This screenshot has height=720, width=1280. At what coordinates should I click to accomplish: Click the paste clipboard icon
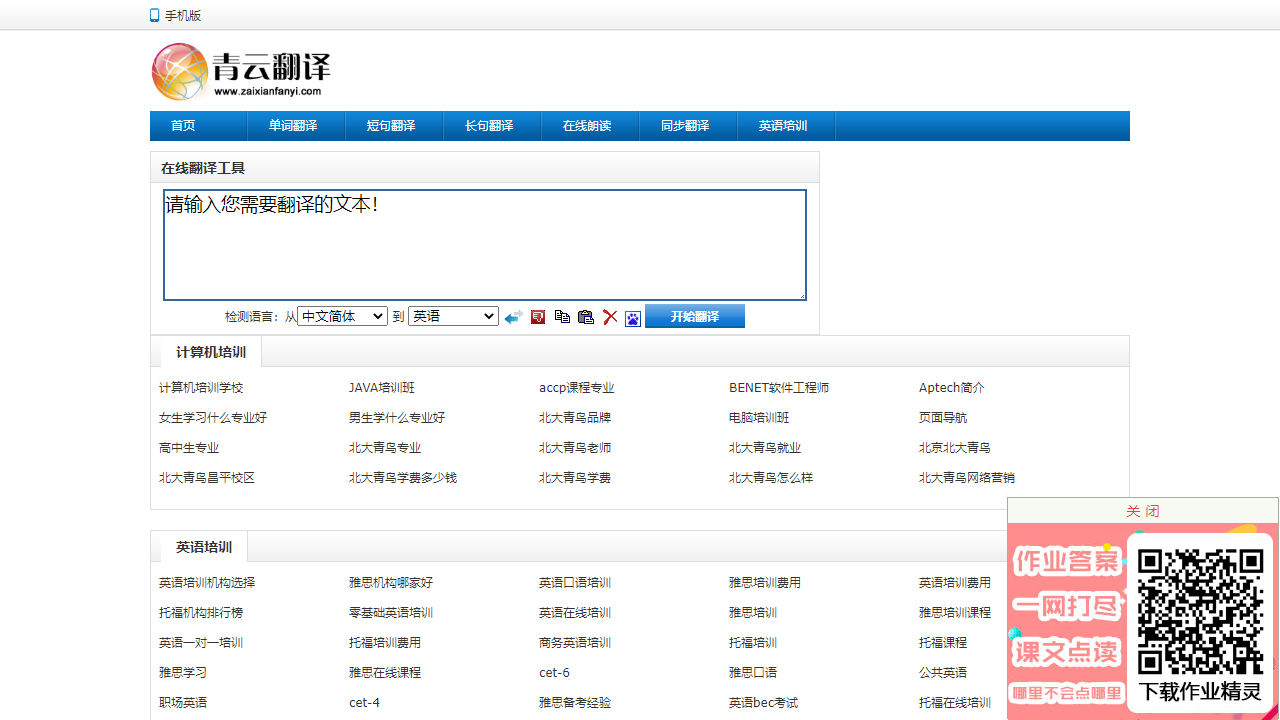[586, 317]
